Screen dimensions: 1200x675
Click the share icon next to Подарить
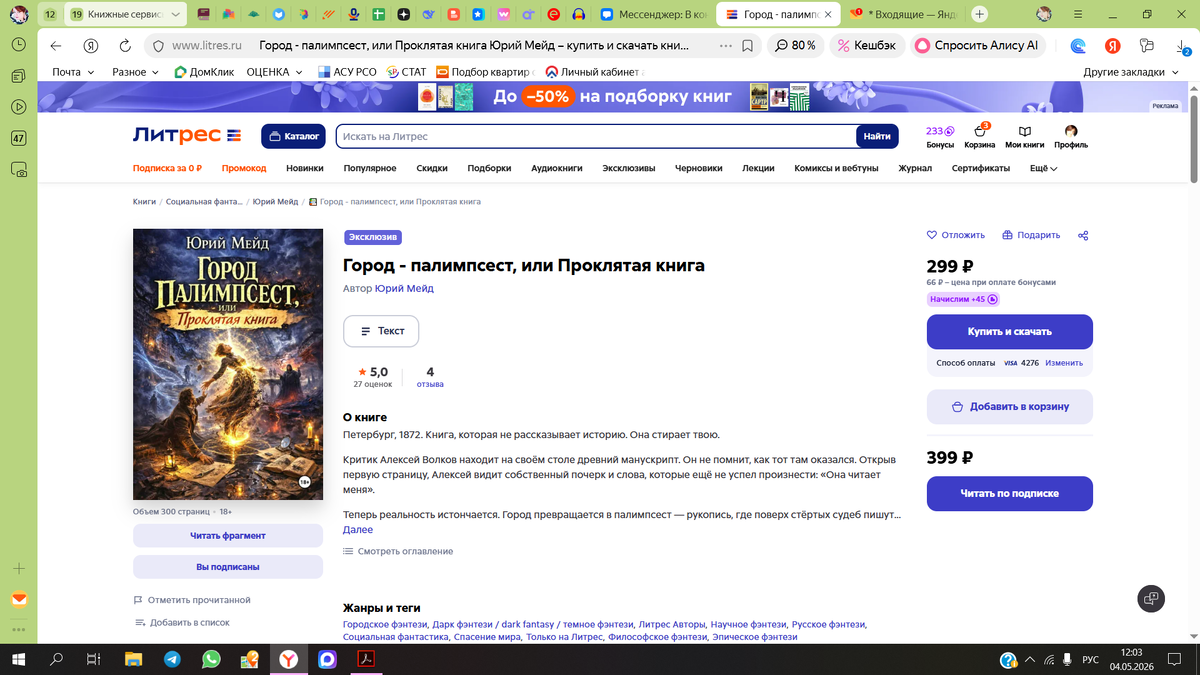click(x=1083, y=235)
